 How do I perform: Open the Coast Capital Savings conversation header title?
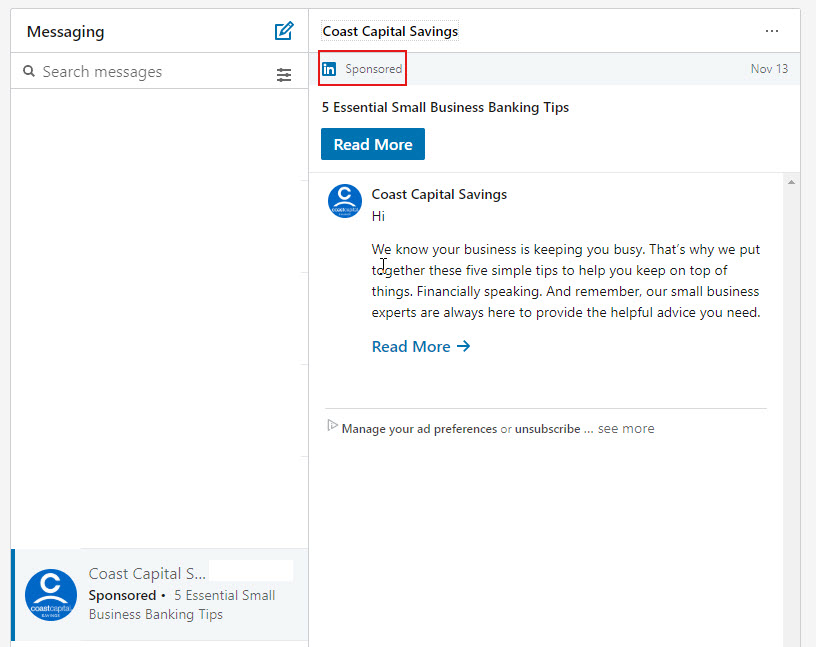[390, 31]
